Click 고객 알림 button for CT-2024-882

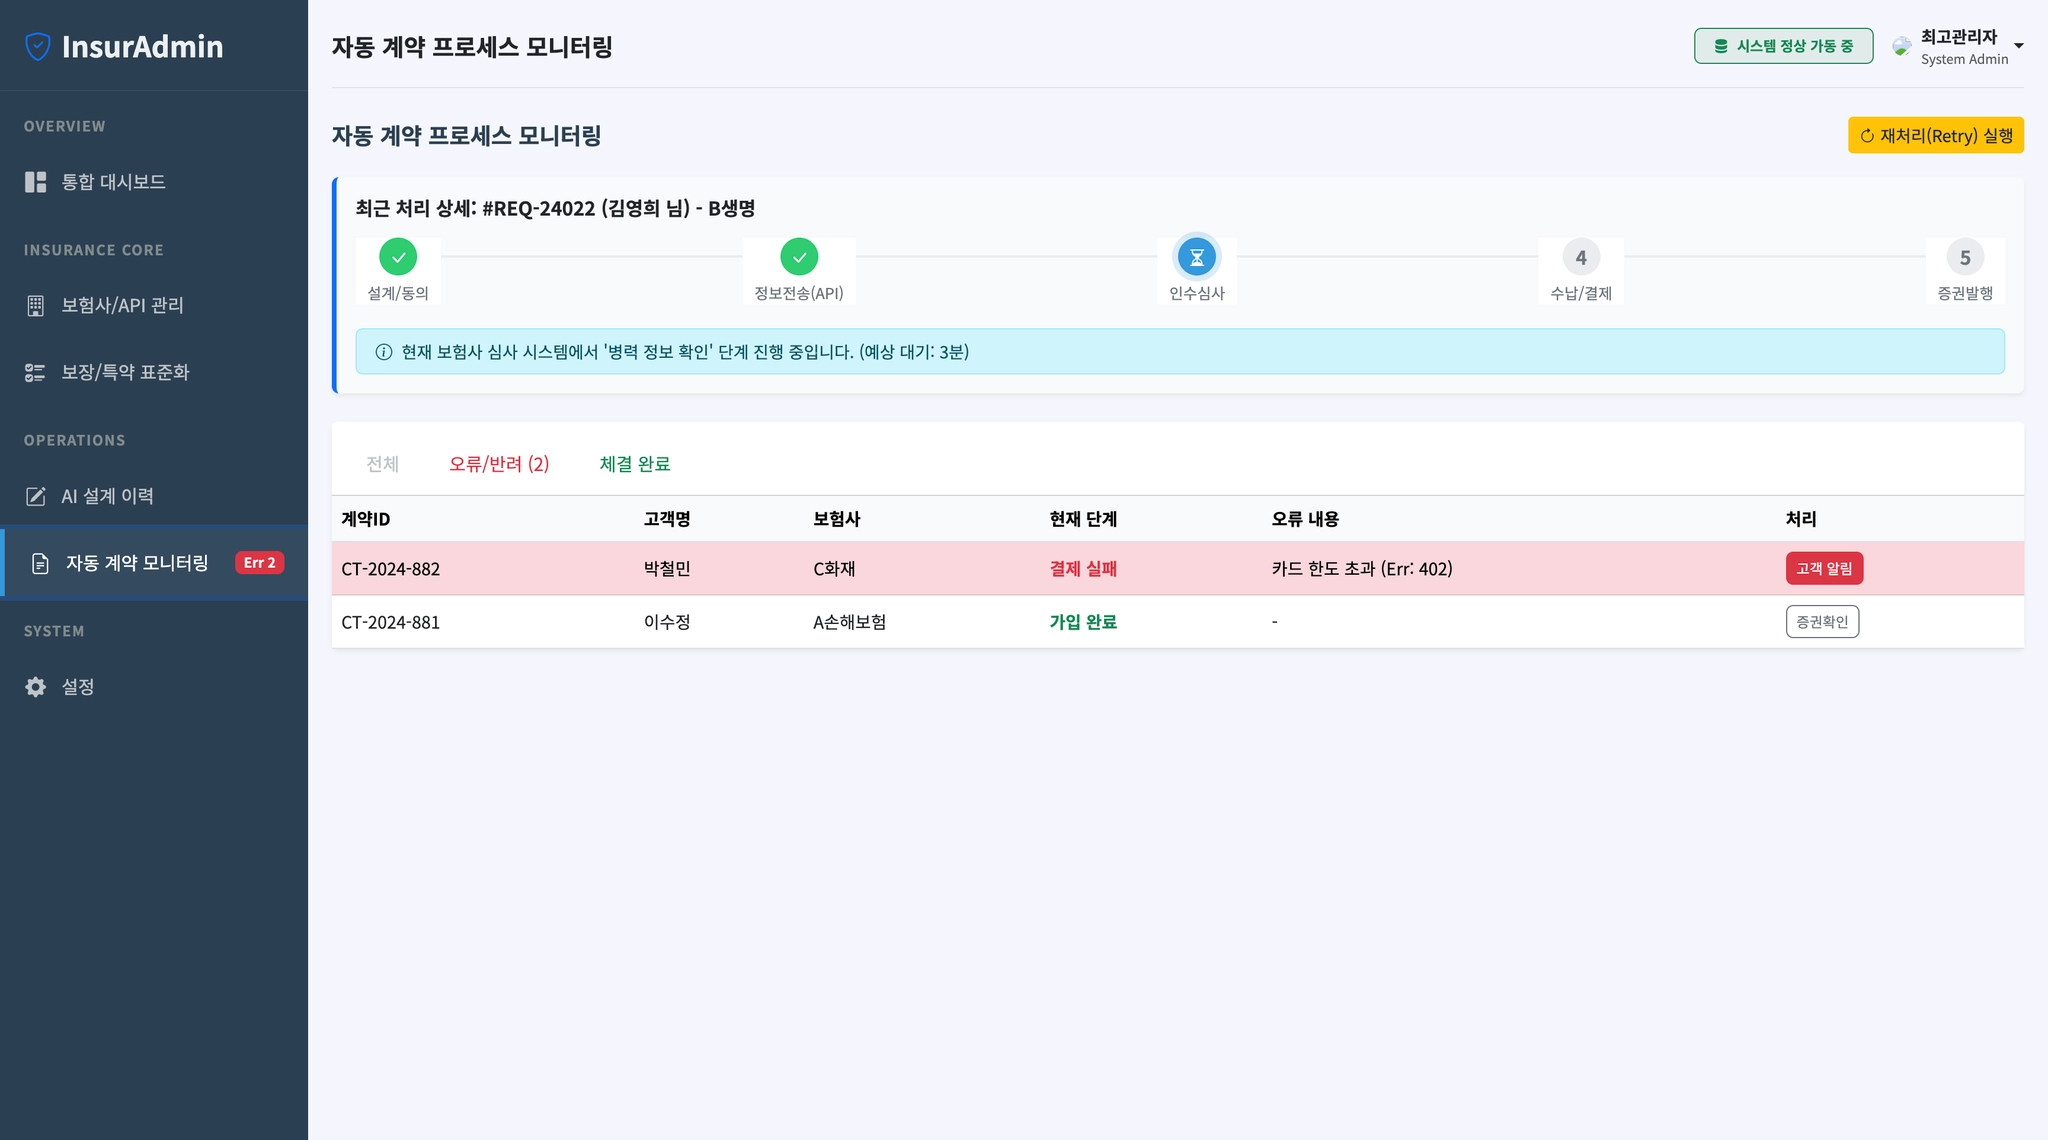pos(1823,569)
